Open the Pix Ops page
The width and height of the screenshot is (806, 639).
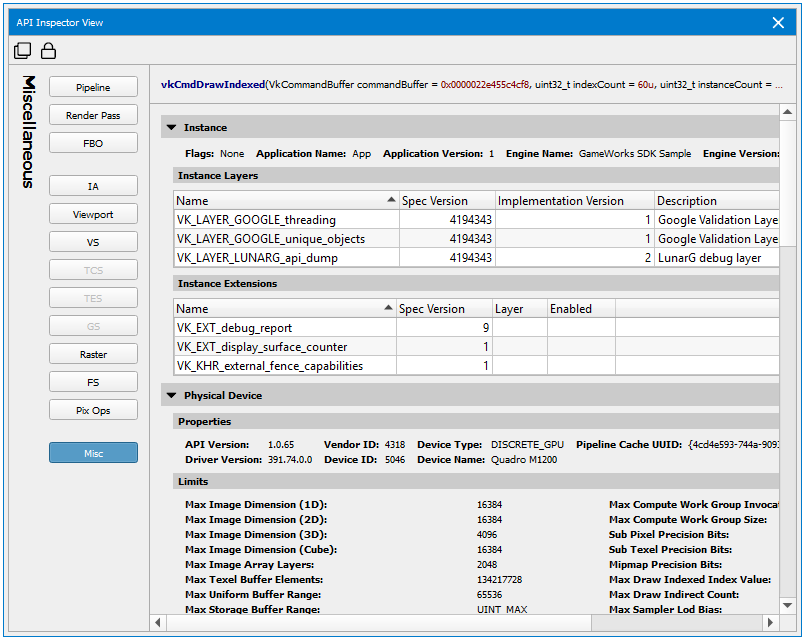click(93, 411)
